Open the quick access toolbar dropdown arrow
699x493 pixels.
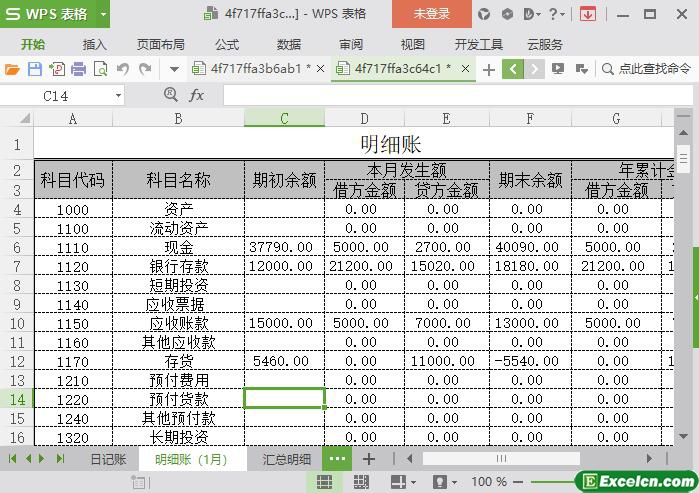174,70
